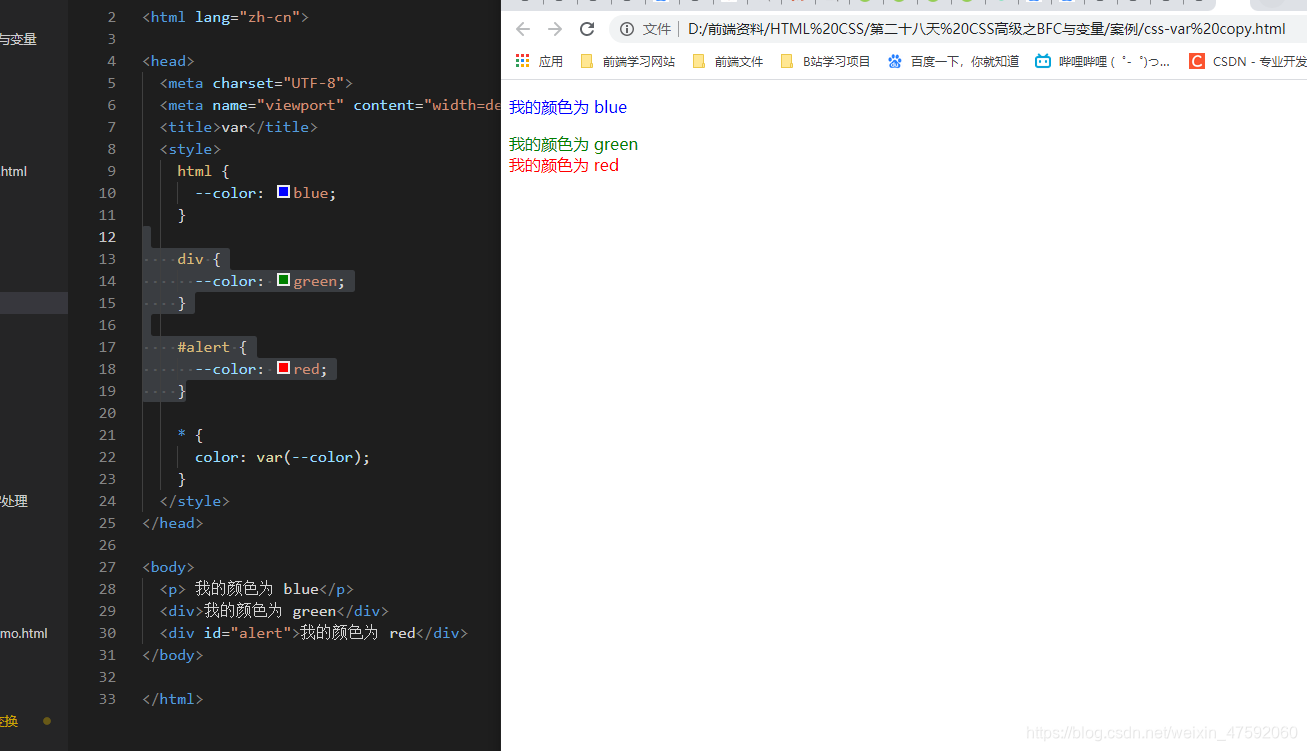
Task: Click the 文件 label in address bar
Action: 657,29
